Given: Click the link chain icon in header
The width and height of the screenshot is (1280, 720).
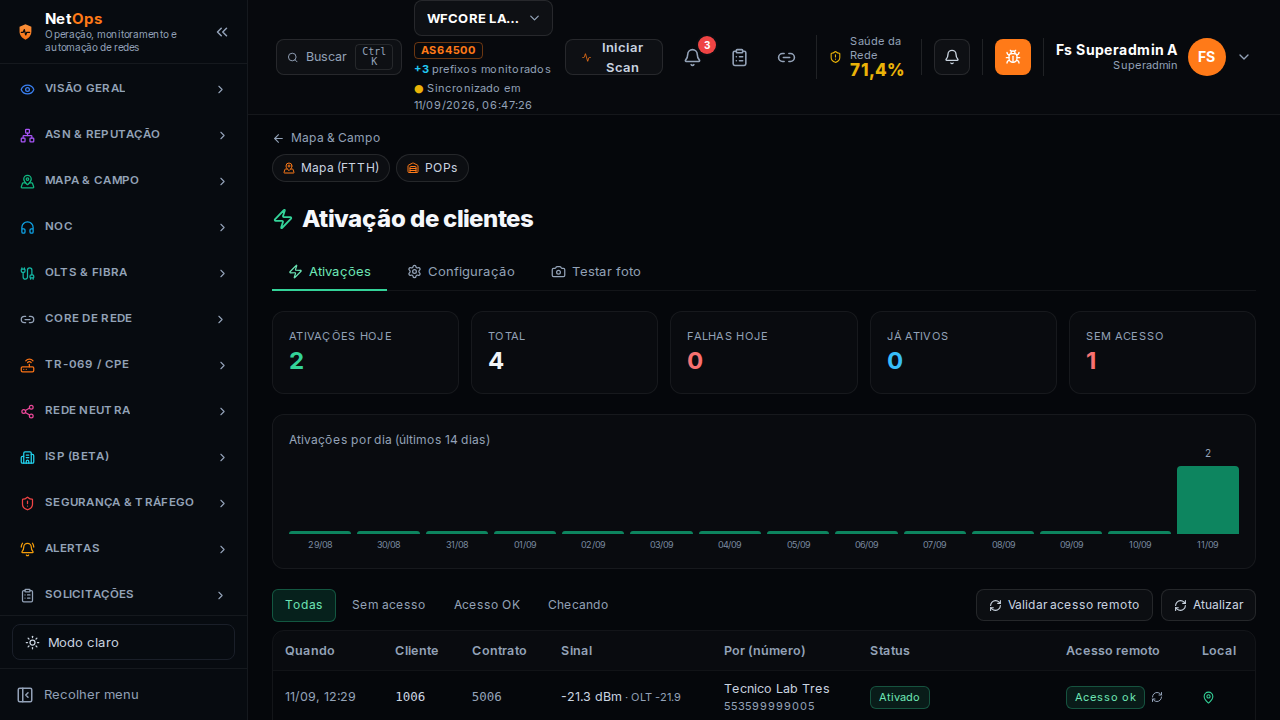Looking at the screenshot, I should point(786,57).
